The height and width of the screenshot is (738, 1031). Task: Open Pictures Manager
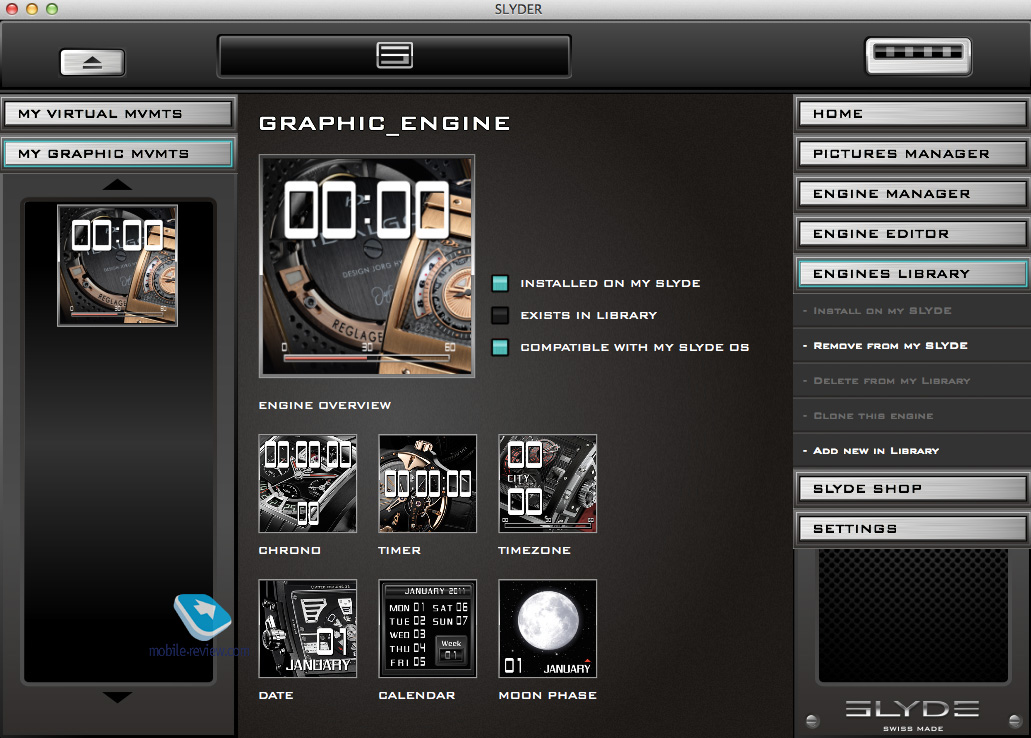pos(912,154)
